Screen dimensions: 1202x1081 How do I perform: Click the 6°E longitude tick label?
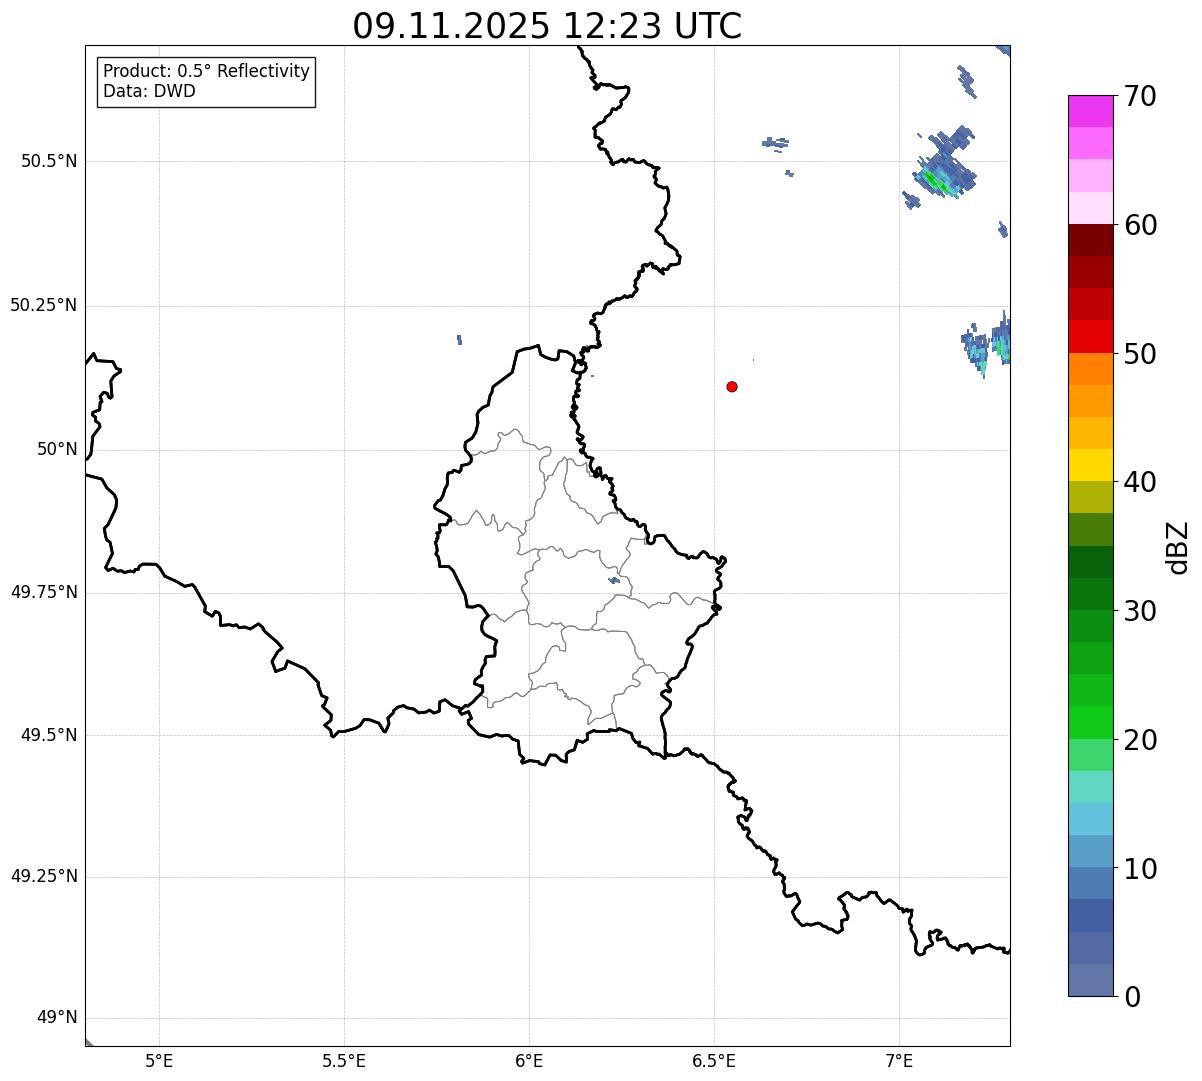coord(529,1060)
